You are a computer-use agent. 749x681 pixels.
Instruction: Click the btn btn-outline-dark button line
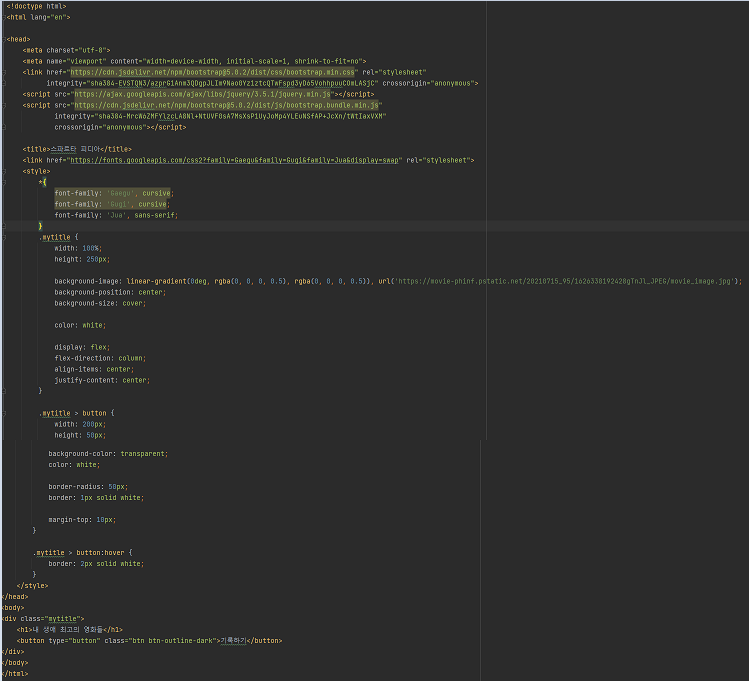(x=150, y=640)
